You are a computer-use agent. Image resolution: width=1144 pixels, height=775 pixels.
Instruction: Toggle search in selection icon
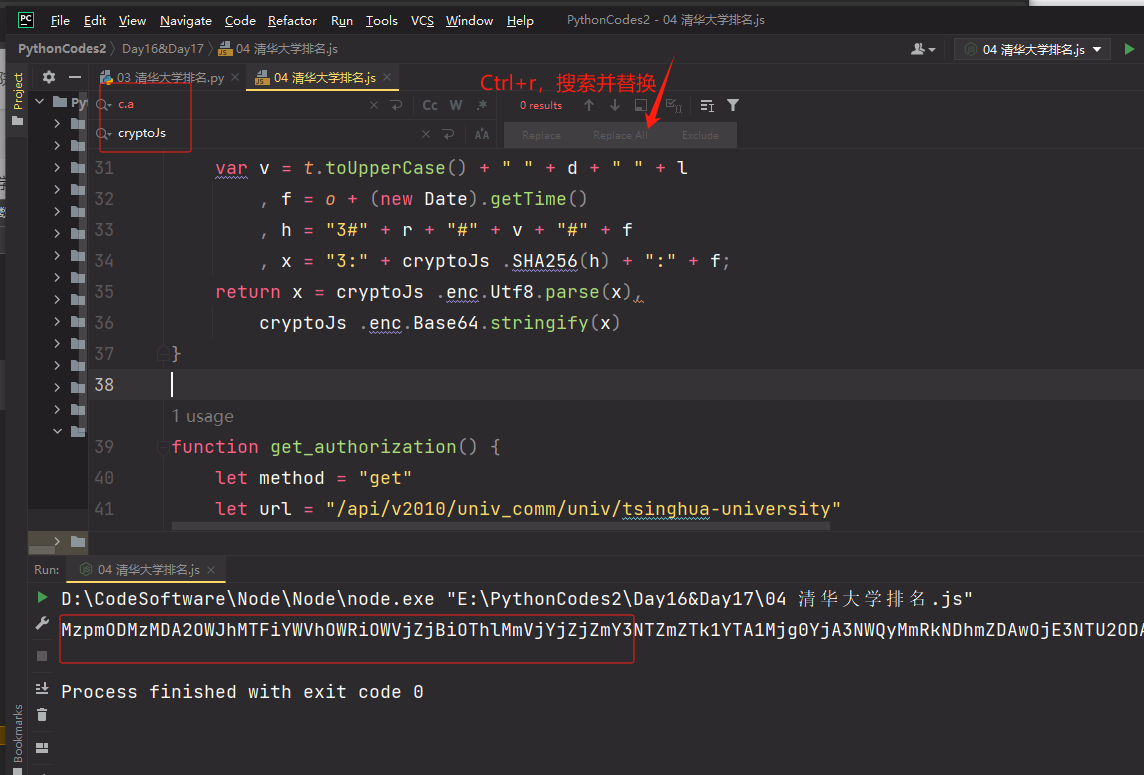click(x=641, y=105)
